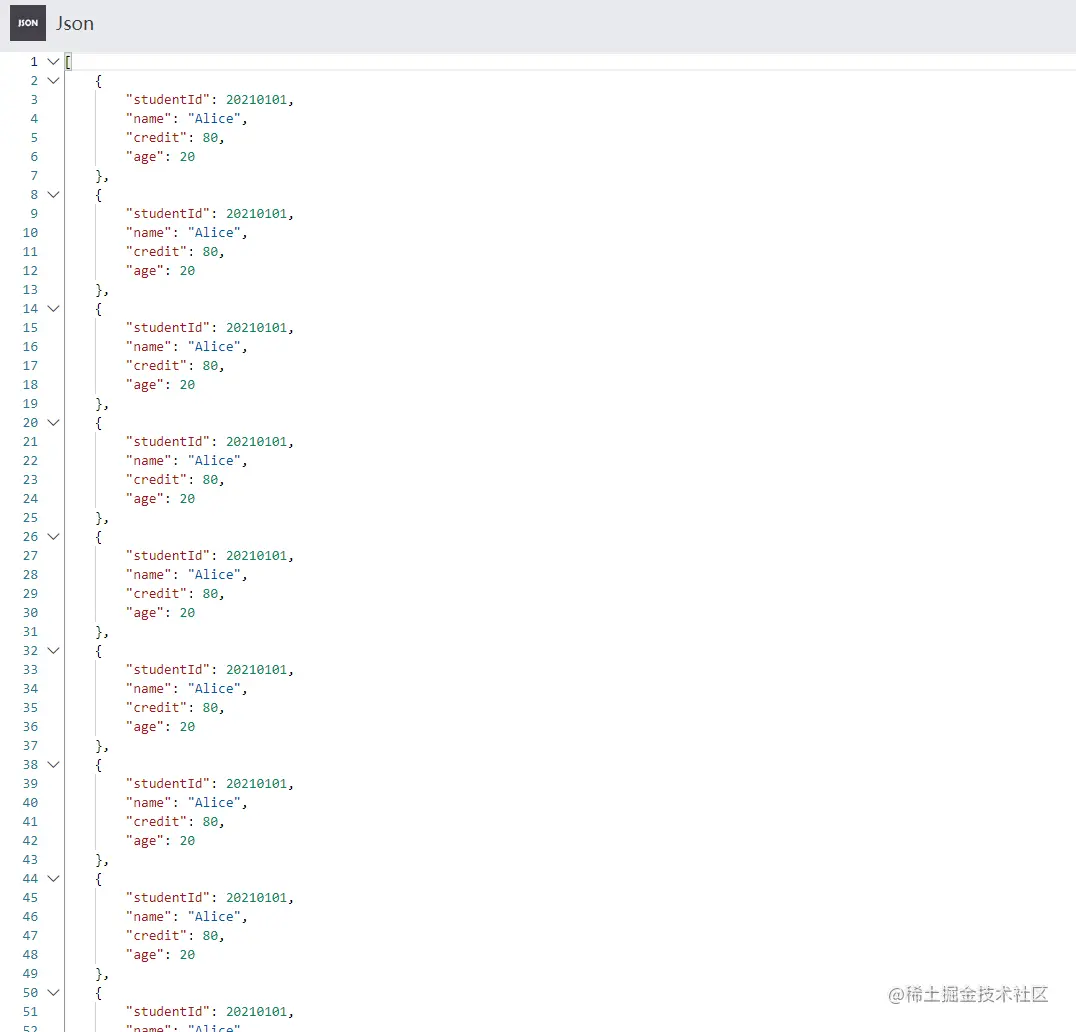Collapse the object starting at line 26
Image resolution: width=1076 pixels, height=1032 pixels.
click(x=53, y=537)
